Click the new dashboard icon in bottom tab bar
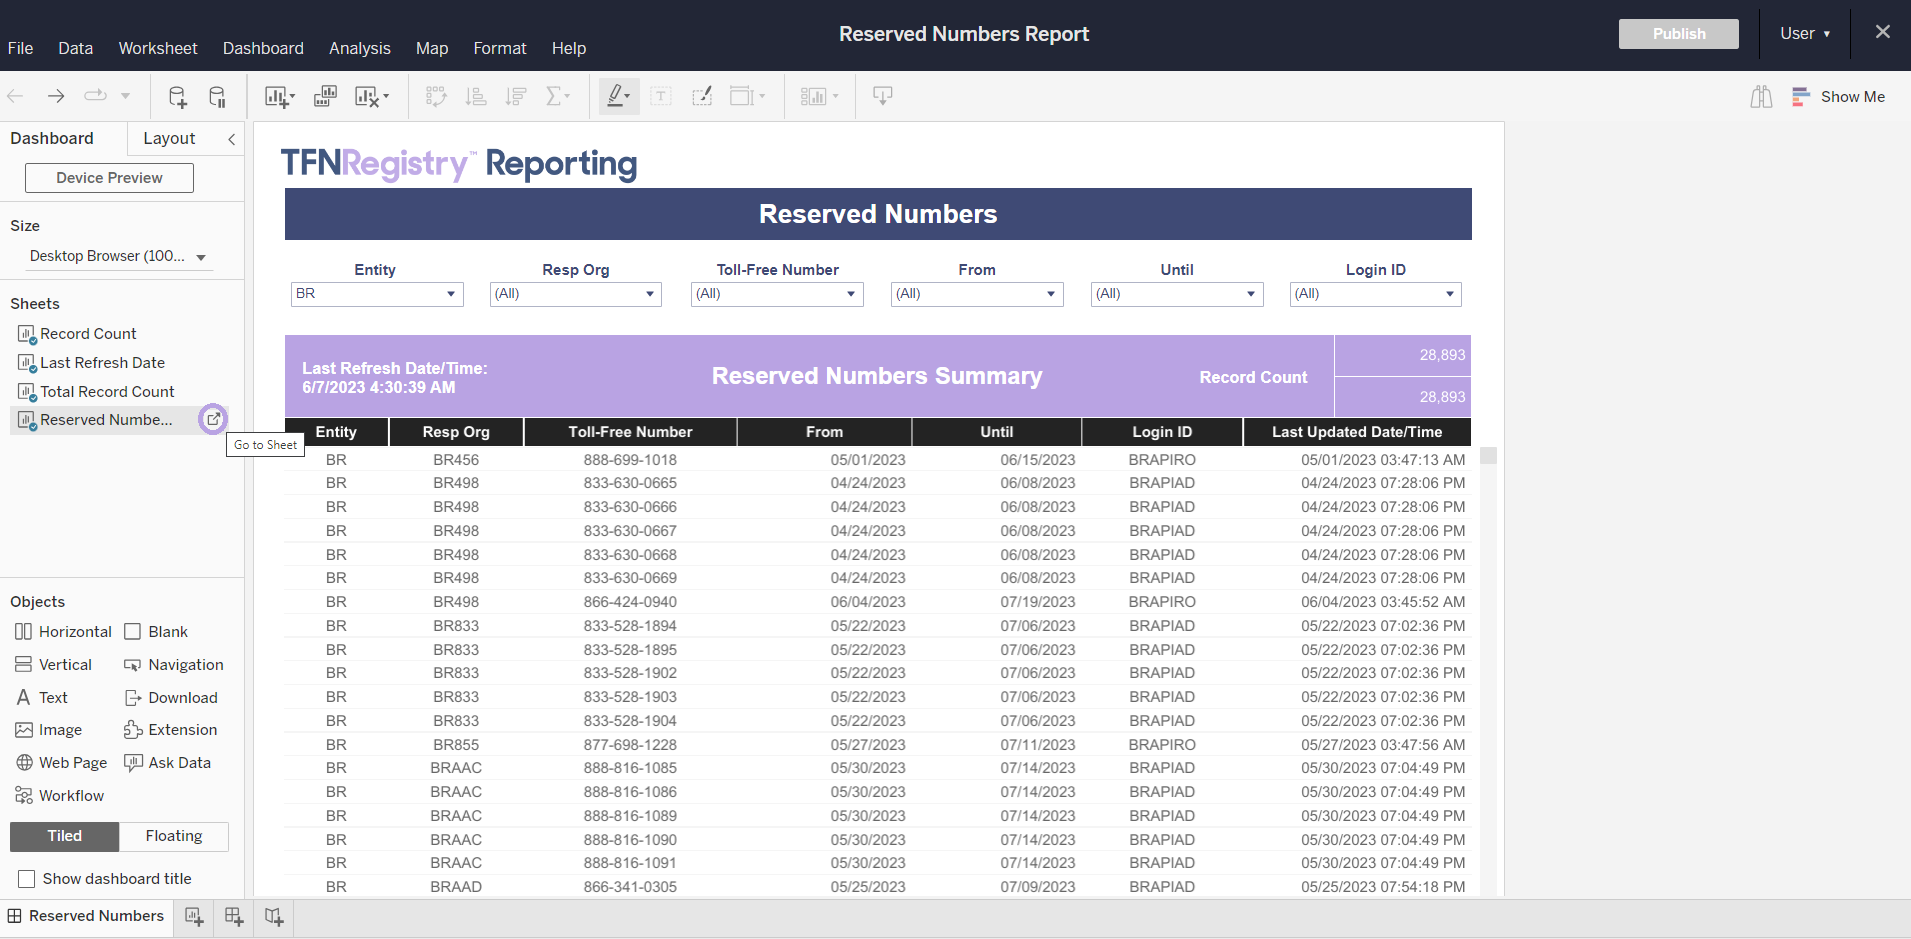This screenshot has width=1911, height=939. (x=234, y=916)
